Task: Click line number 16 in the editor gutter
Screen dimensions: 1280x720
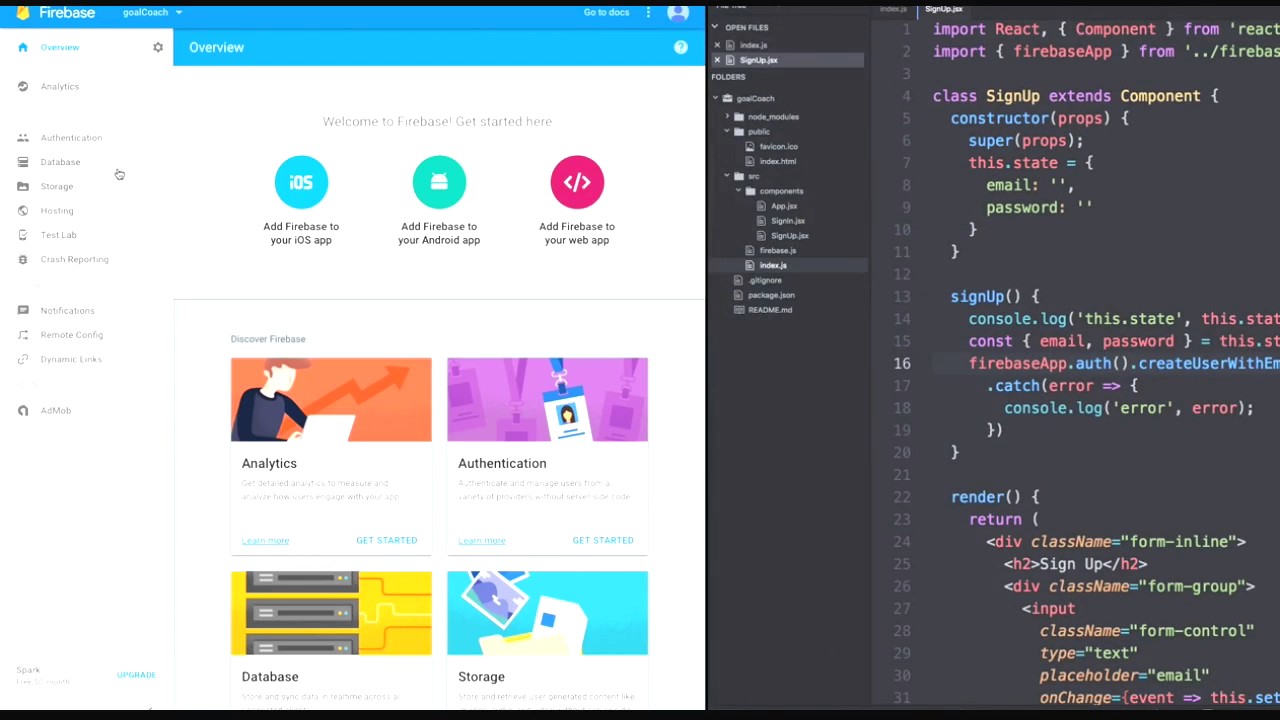Action: pos(902,363)
